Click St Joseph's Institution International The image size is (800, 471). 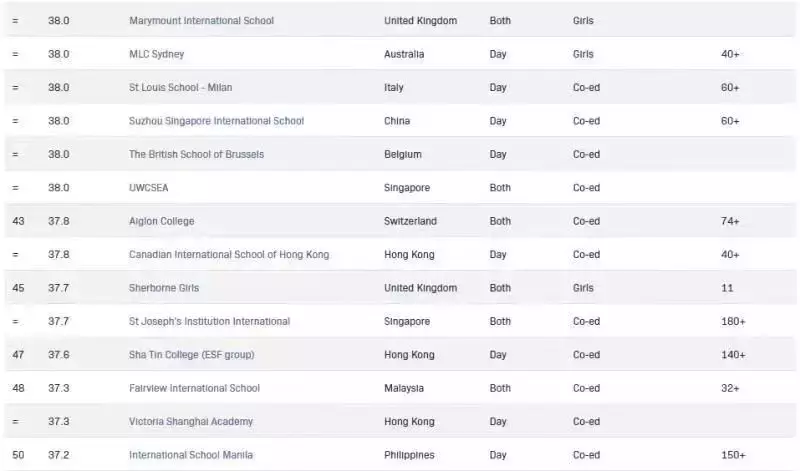(209, 322)
